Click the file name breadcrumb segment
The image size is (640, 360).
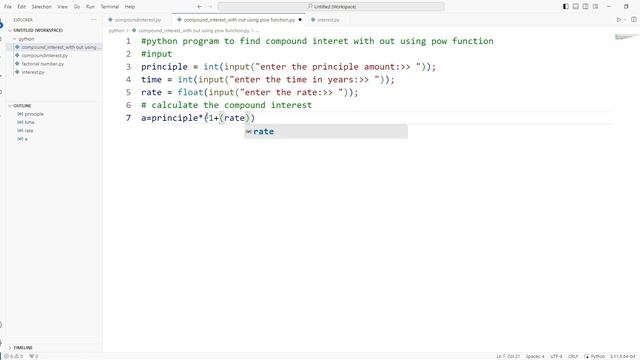coord(193,31)
